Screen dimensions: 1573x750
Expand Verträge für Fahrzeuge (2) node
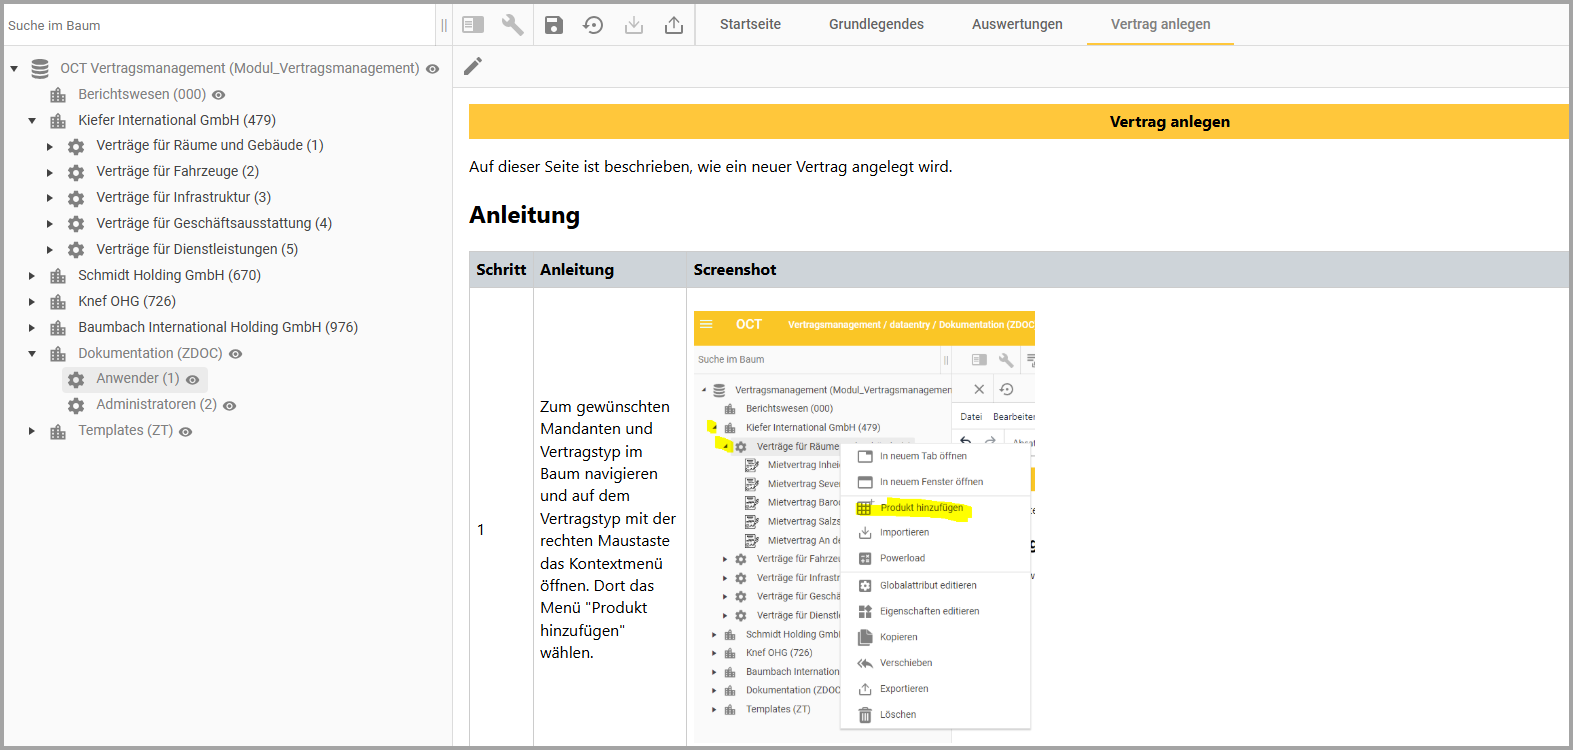[50, 173]
